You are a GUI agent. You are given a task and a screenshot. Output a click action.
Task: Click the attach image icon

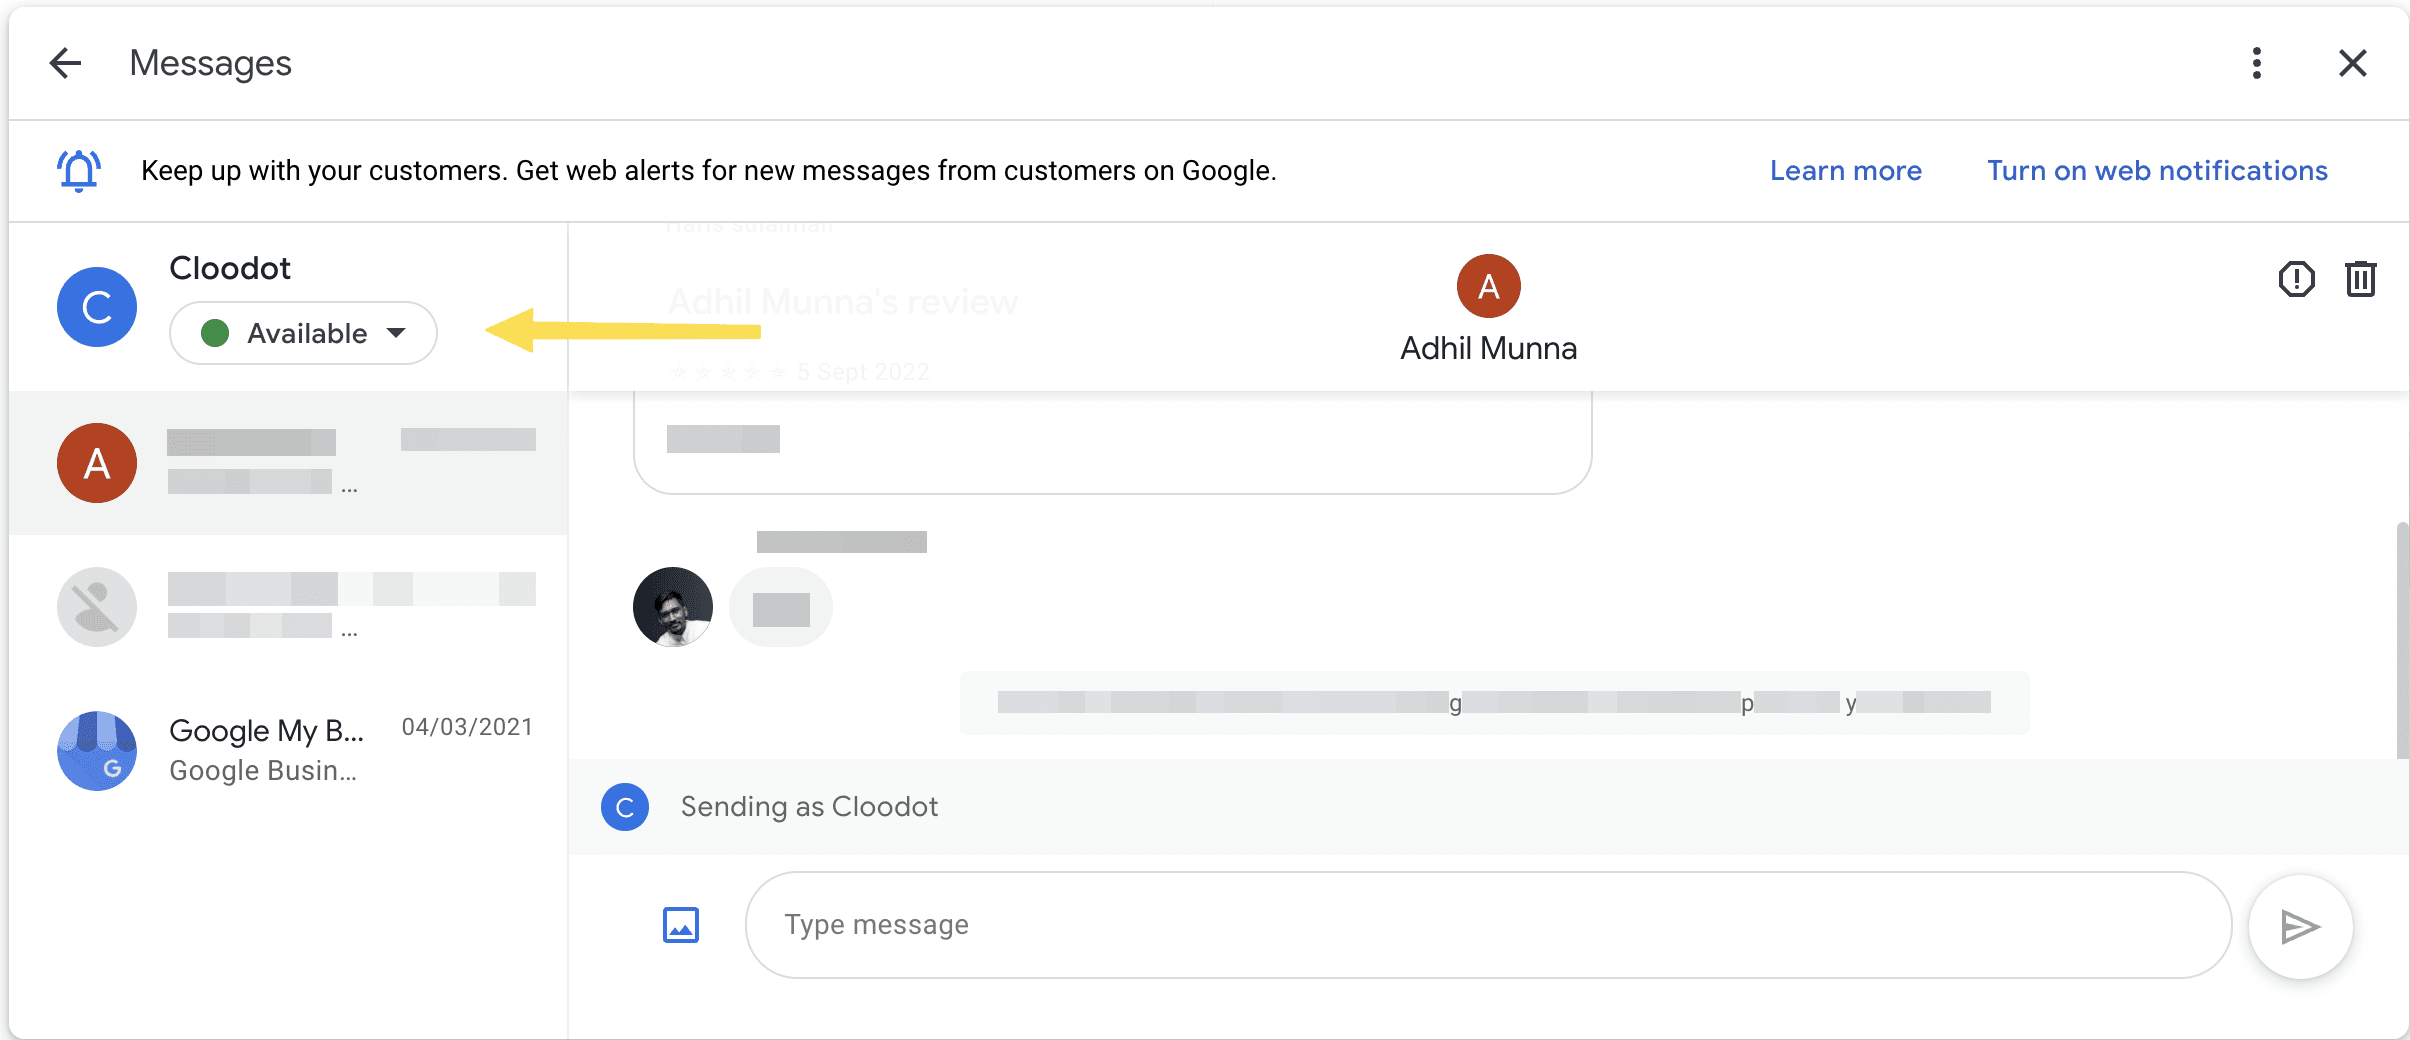click(x=681, y=925)
